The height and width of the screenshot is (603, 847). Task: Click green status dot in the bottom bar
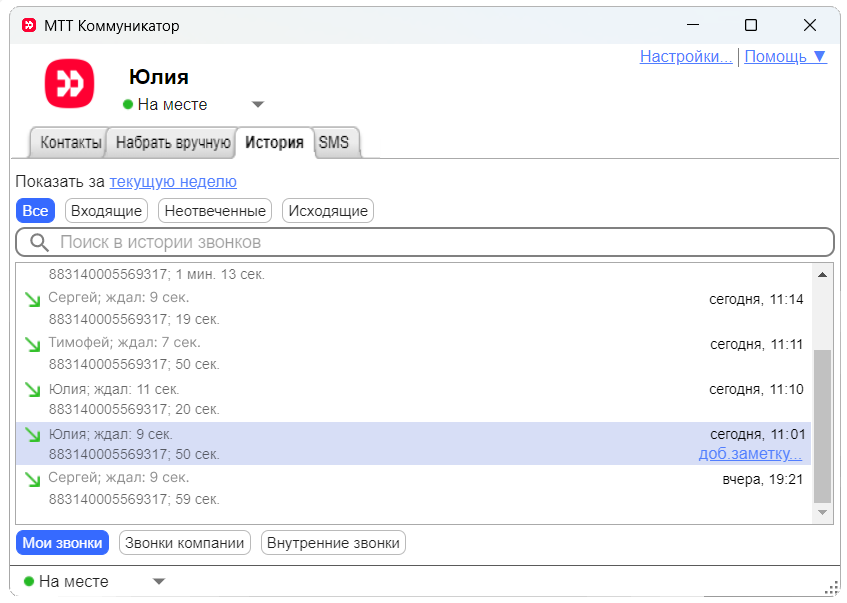pyautogui.click(x=29, y=581)
